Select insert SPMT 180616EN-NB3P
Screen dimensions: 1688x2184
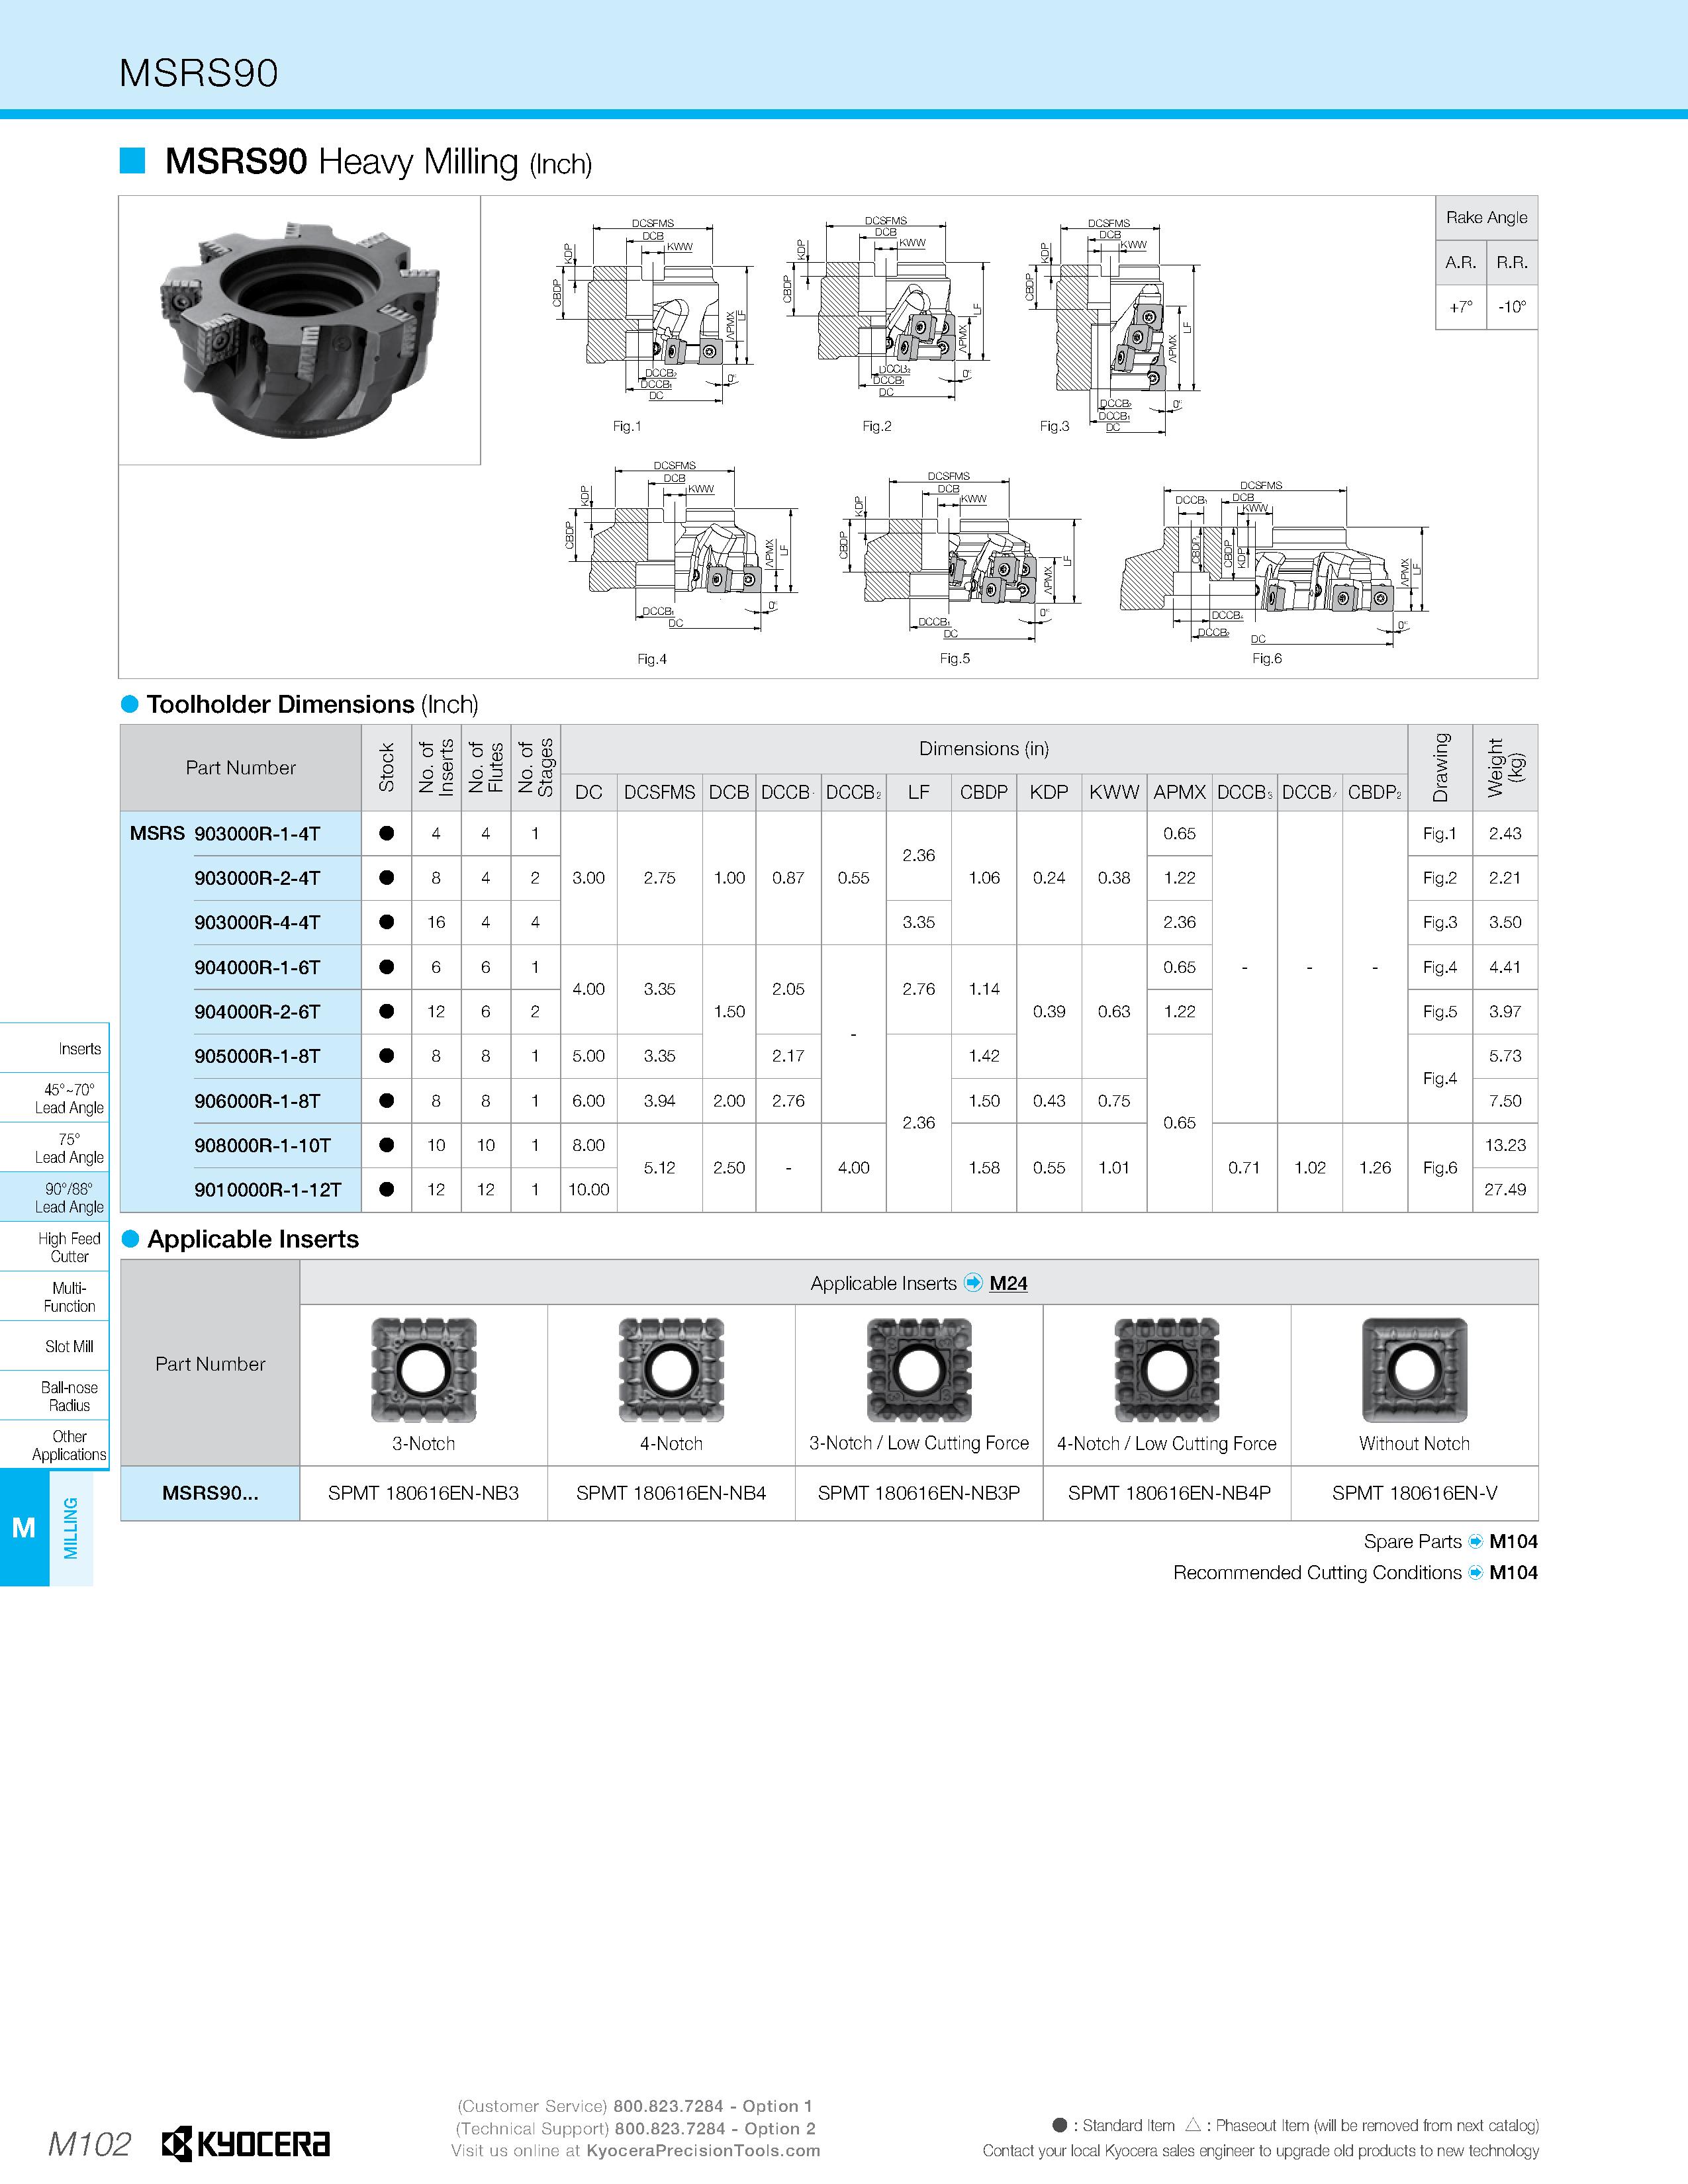coord(919,1493)
